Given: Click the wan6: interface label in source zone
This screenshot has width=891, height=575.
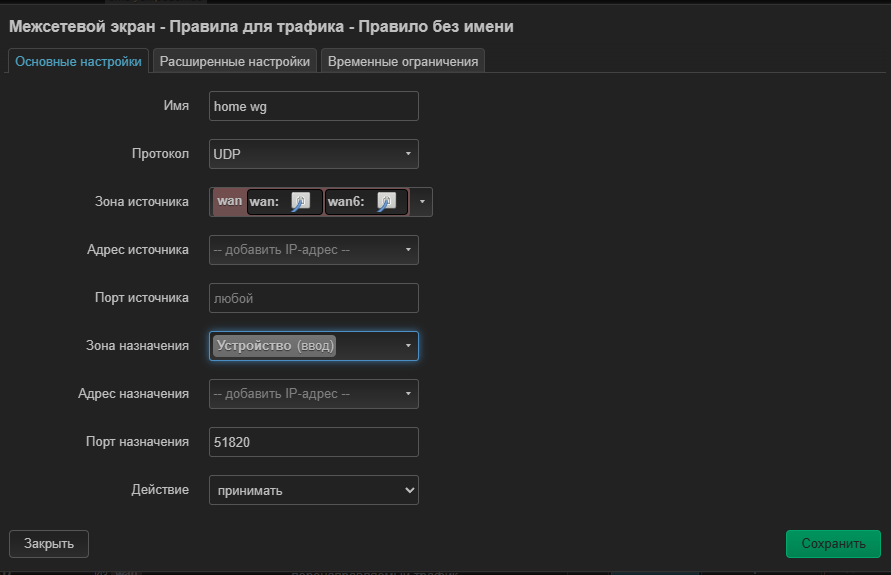Looking at the screenshot, I should [x=346, y=202].
